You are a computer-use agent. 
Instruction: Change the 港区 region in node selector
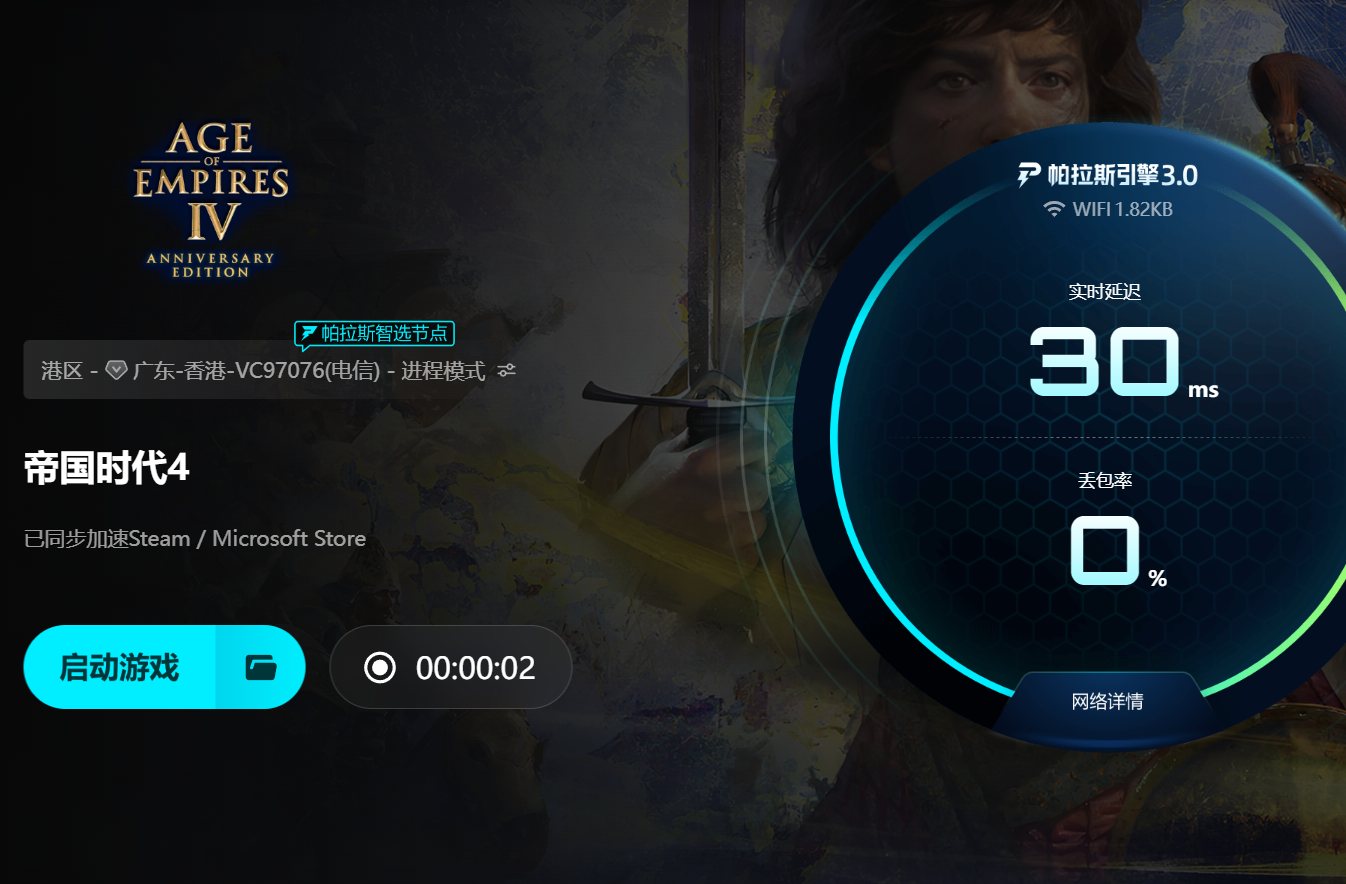pyautogui.click(x=62, y=371)
